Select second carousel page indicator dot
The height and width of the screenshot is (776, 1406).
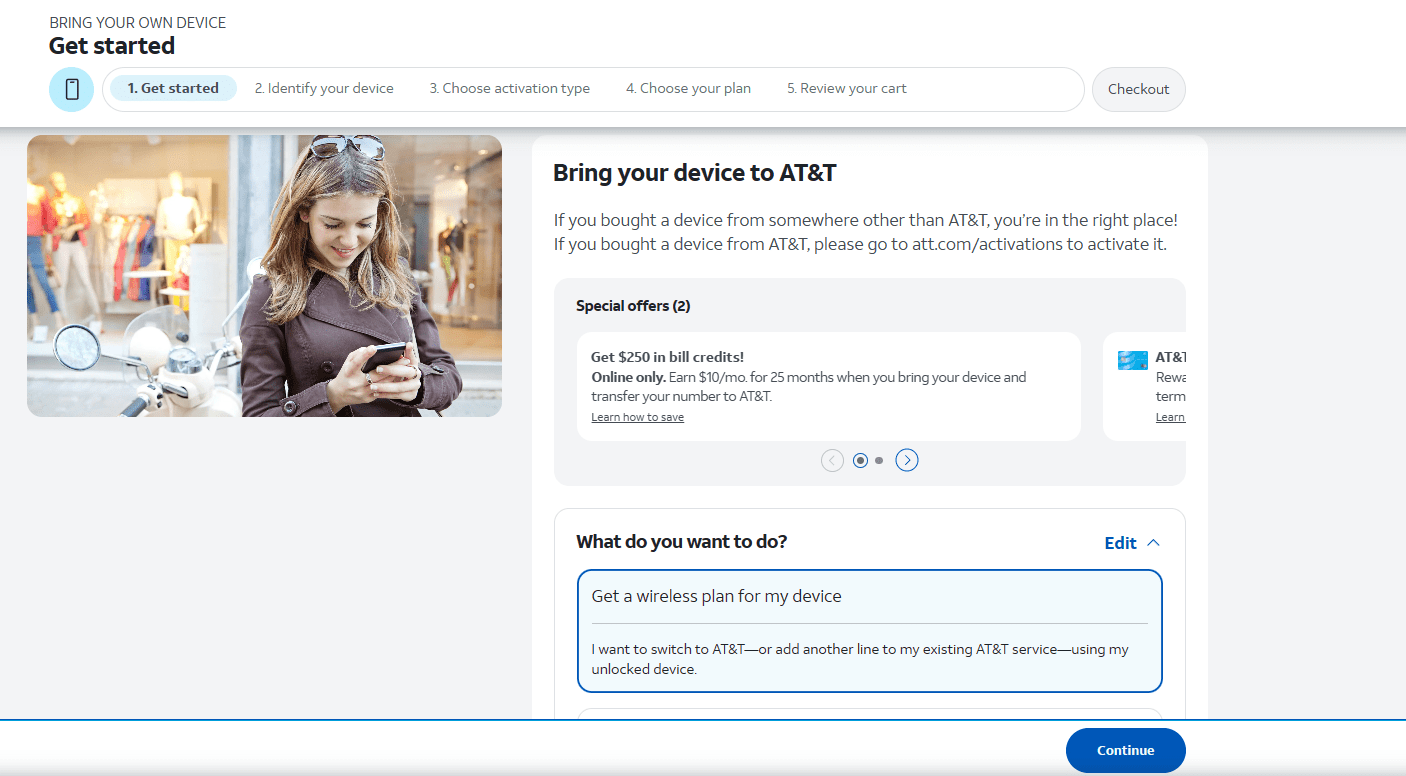[879, 460]
